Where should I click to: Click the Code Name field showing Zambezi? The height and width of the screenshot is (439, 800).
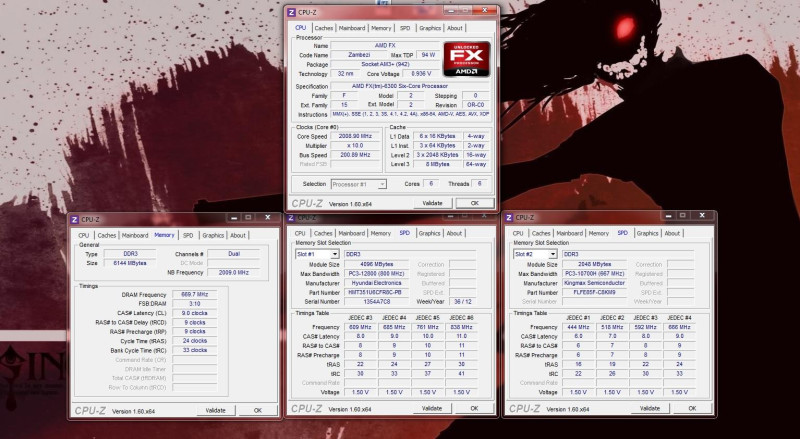tap(359, 55)
